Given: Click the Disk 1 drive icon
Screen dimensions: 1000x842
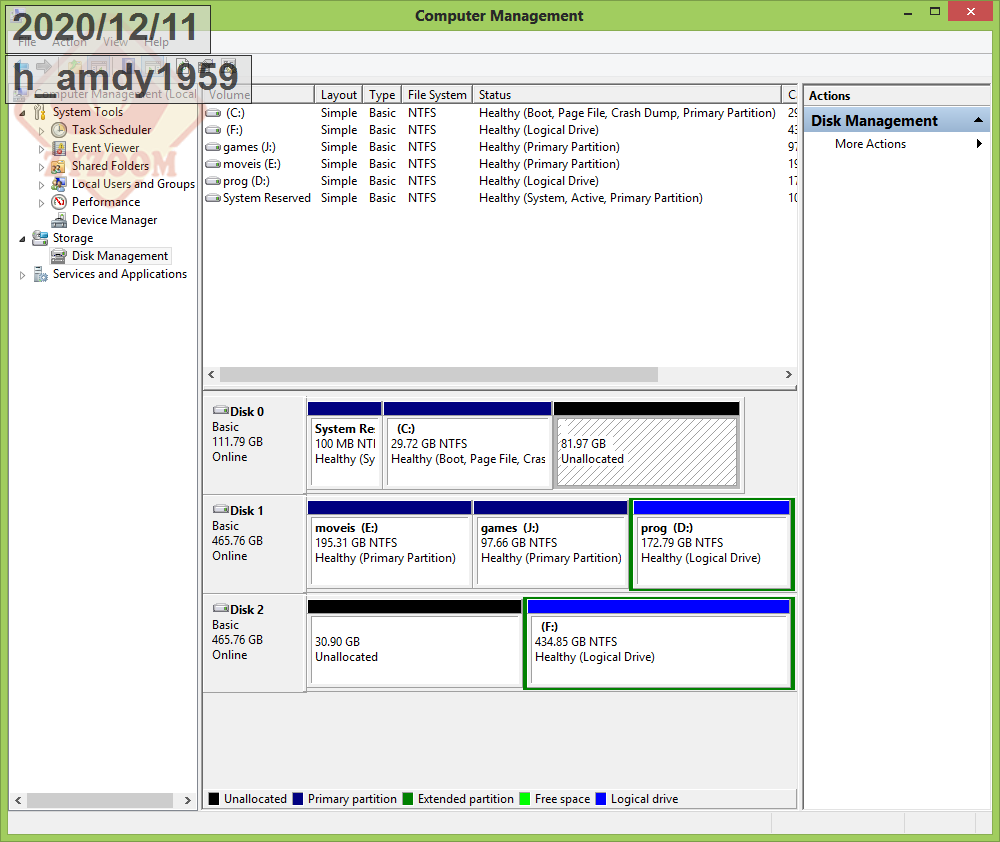Looking at the screenshot, I should point(221,509).
